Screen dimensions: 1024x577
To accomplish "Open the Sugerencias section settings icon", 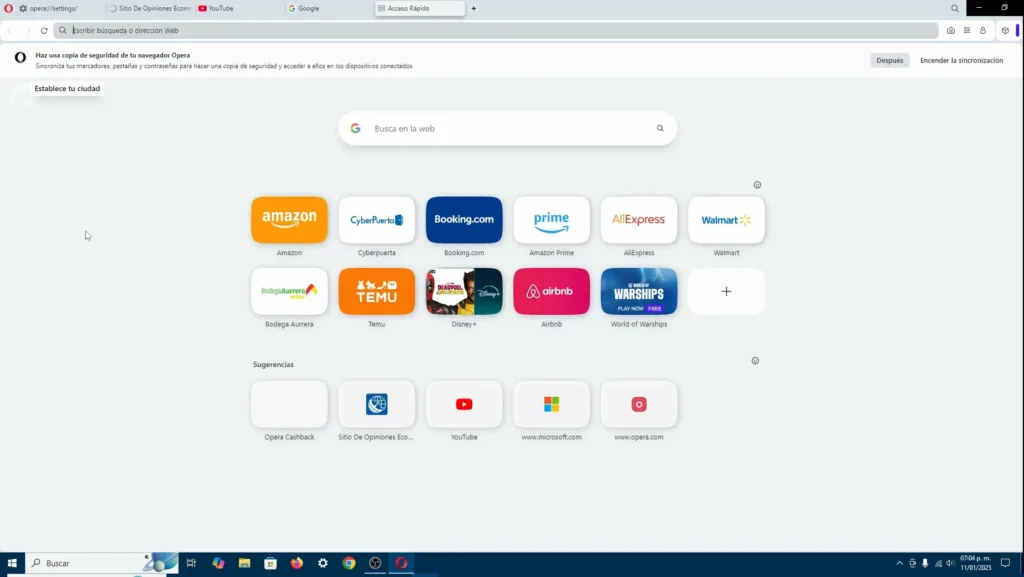I will 755,360.
